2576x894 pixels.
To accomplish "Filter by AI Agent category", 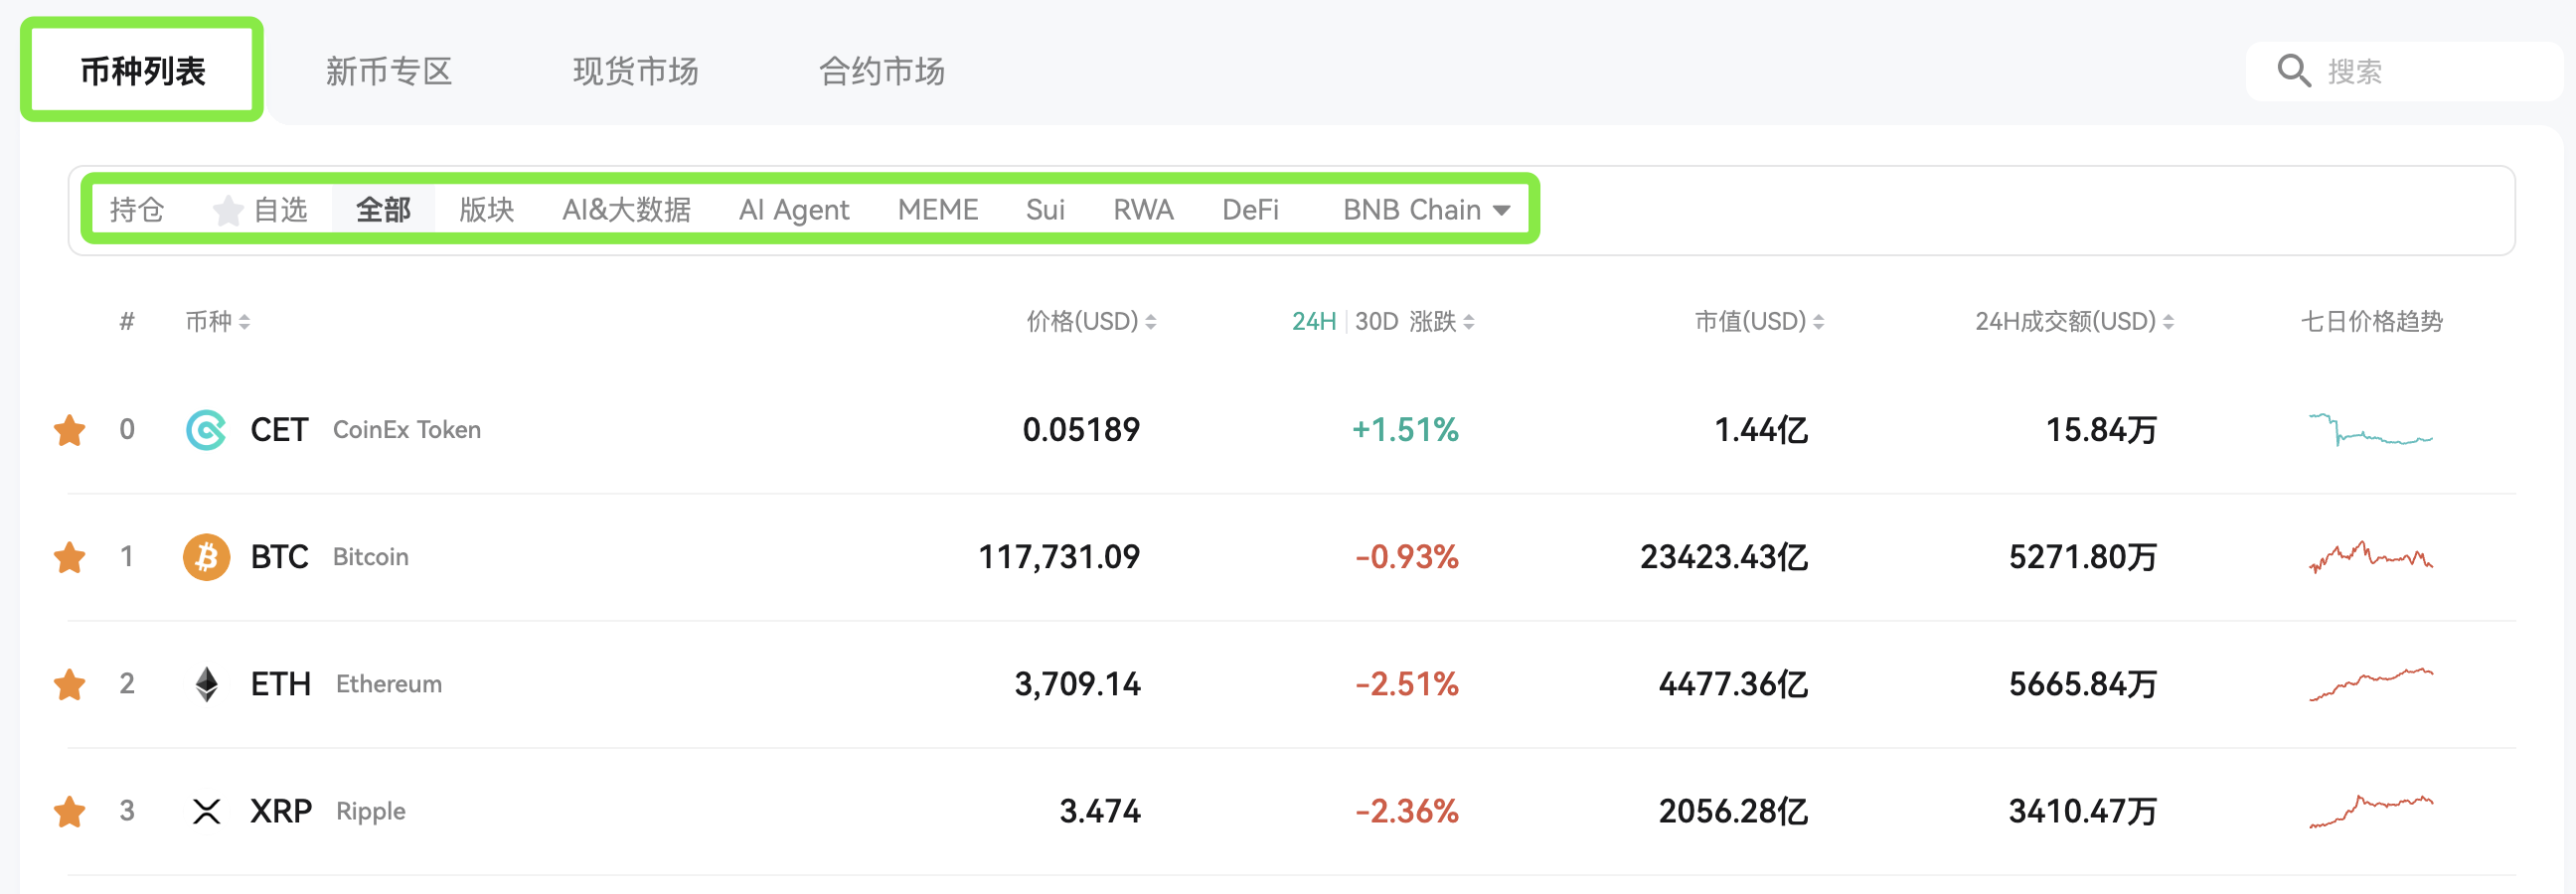I will pyautogui.click(x=794, y=210).
